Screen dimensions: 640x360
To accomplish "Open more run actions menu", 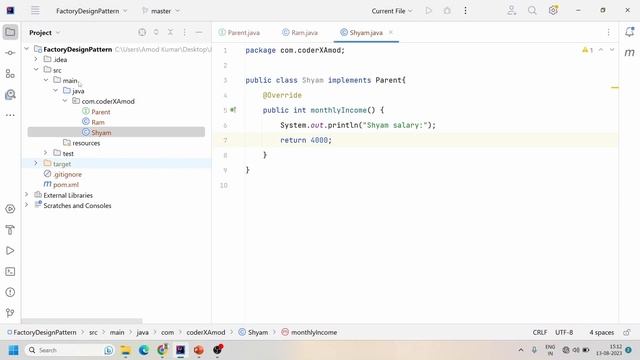I will [465, 11].
